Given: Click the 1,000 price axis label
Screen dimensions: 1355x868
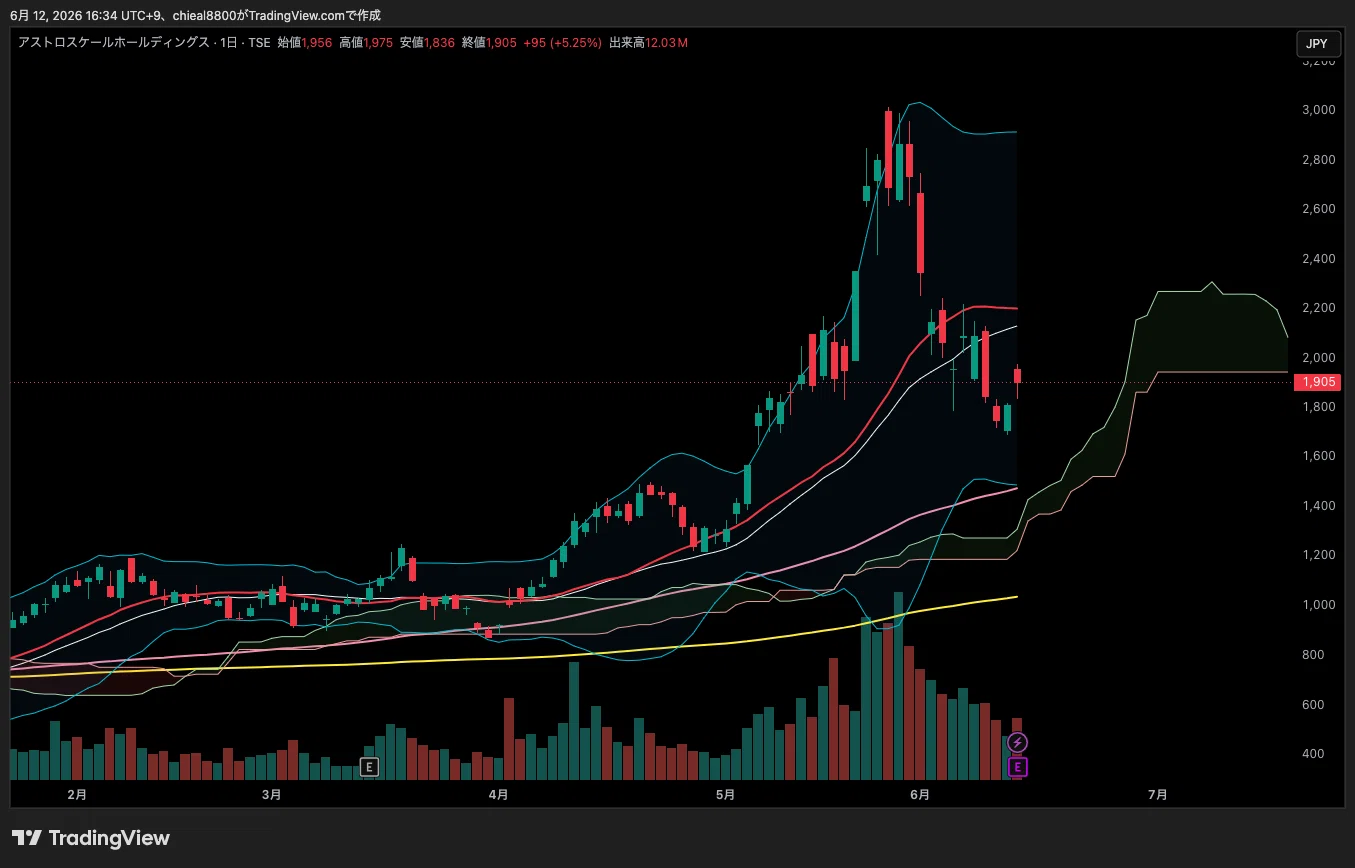Looking at the screenshot, I should [1319, 605].
